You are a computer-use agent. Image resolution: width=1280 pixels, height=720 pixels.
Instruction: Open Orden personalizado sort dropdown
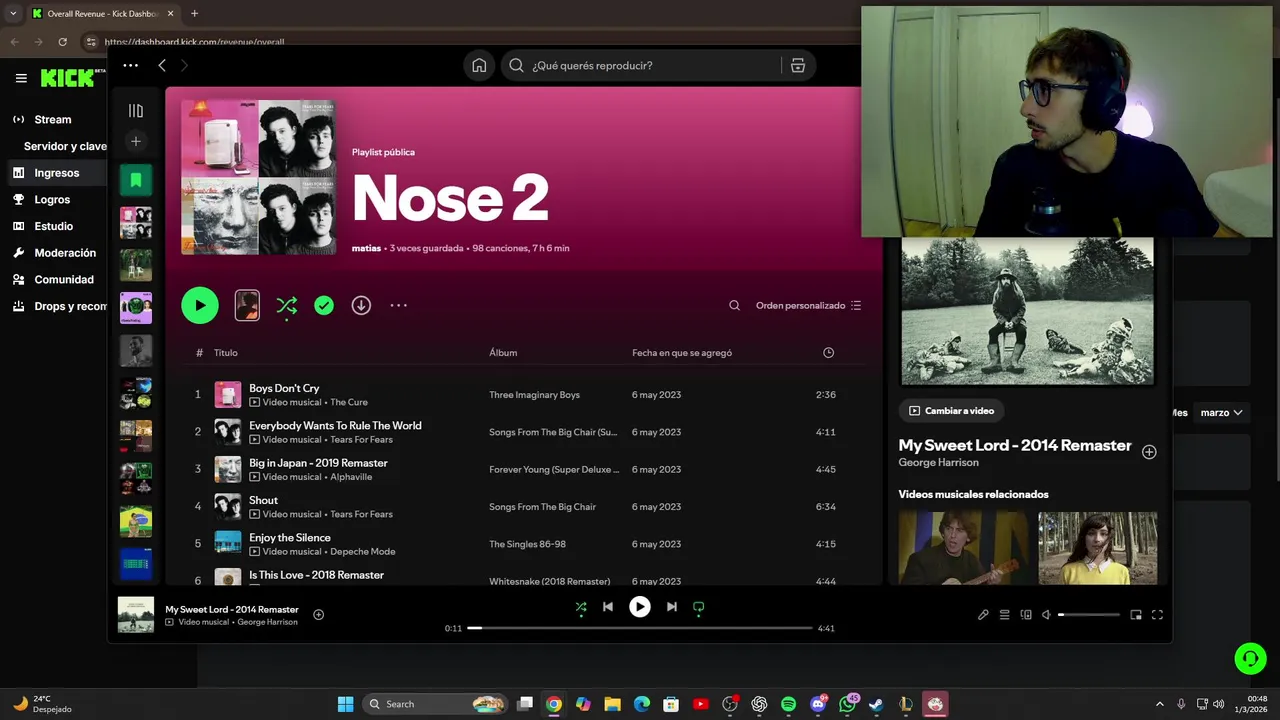pos(808,305)
